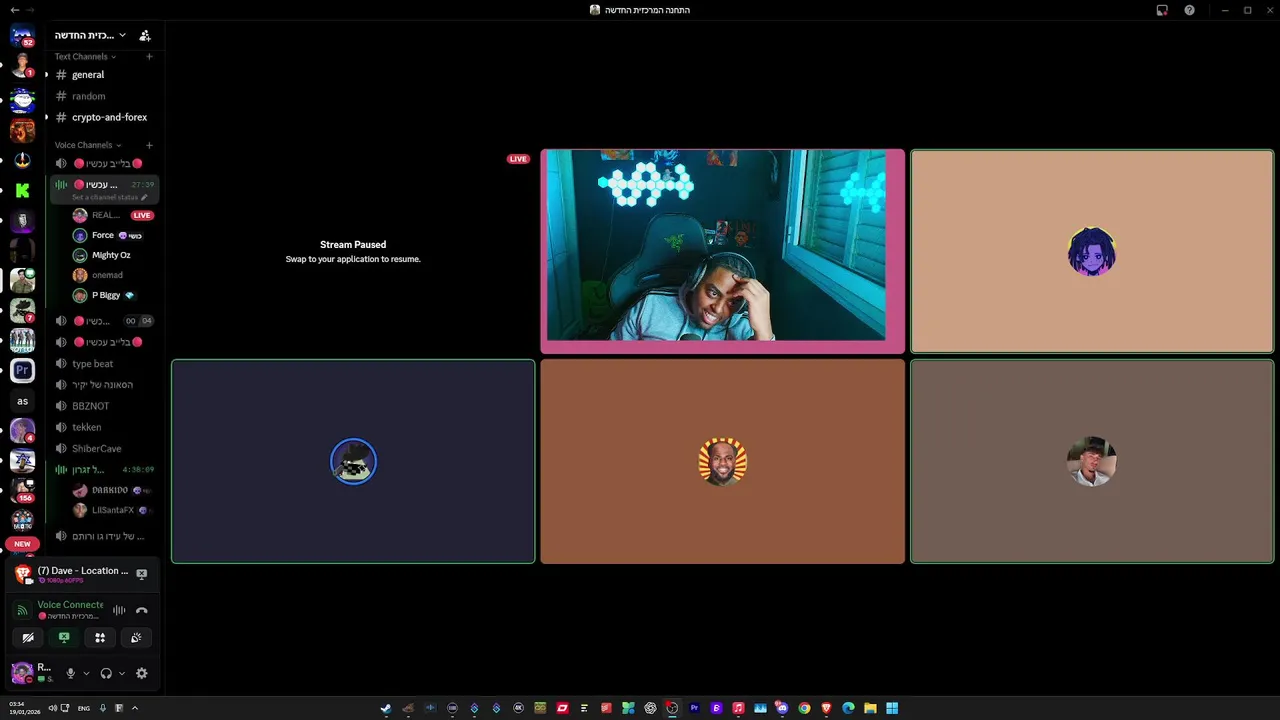Join the type beat voice channel
The image size is (1280, 720).
click(104, 364)
